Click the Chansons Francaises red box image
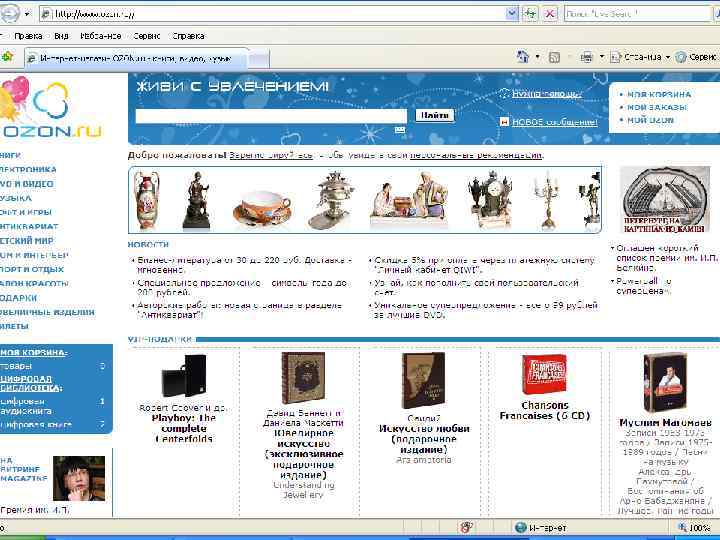The width and height of the screenshot is (720, 540). point(545,374)
